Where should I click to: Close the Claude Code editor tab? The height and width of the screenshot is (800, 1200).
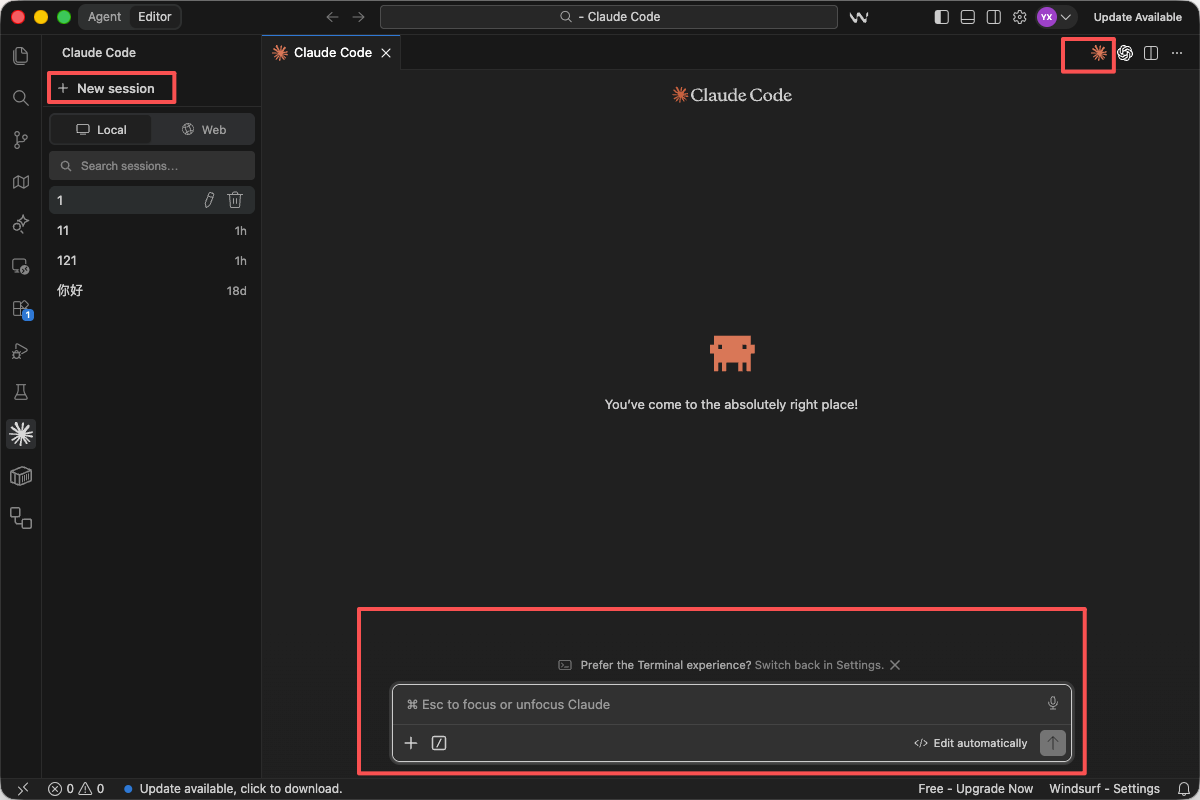[x=386, y=53]
